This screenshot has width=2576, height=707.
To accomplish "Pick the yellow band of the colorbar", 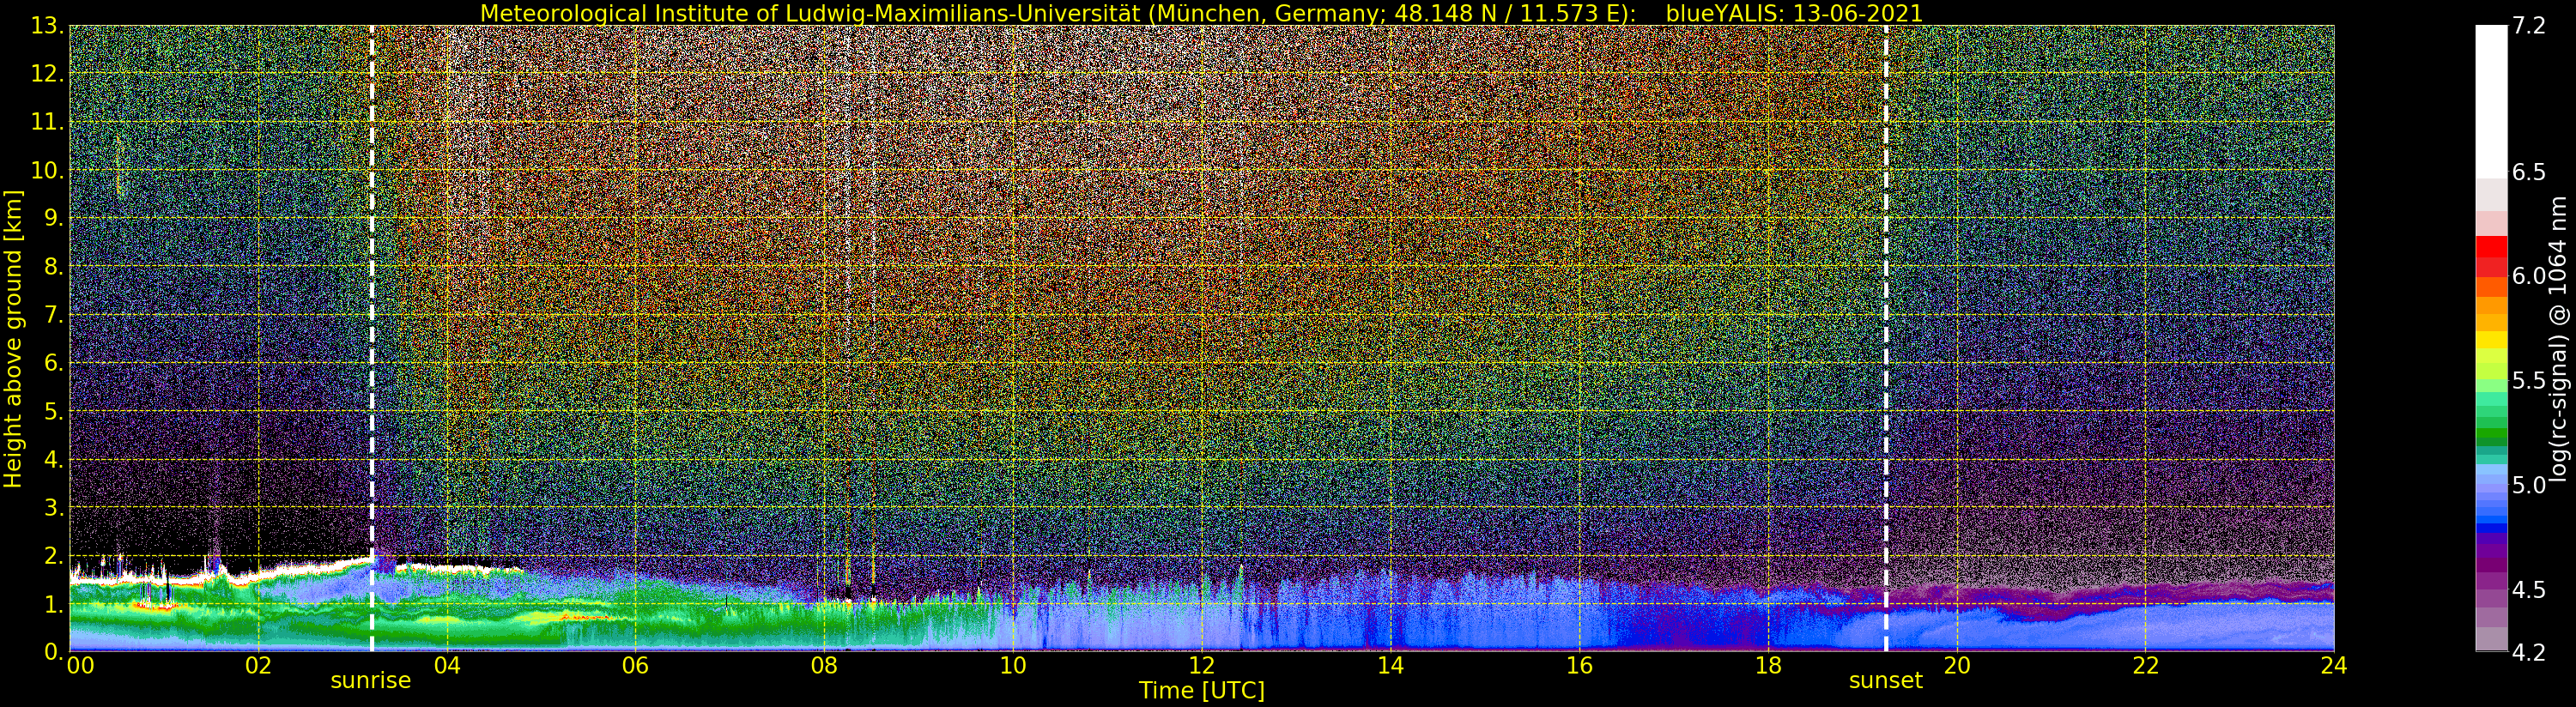I will pos(2491,340).
